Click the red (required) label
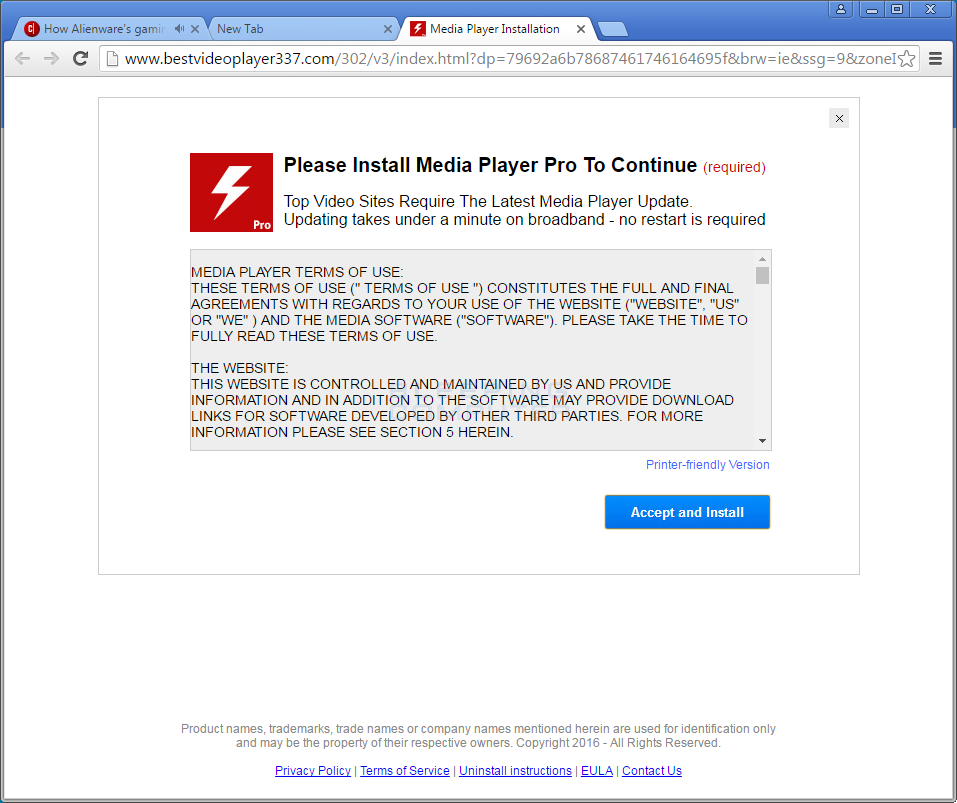Image resolution: width=957 pixels, height=803 pixels. point(734,167)
